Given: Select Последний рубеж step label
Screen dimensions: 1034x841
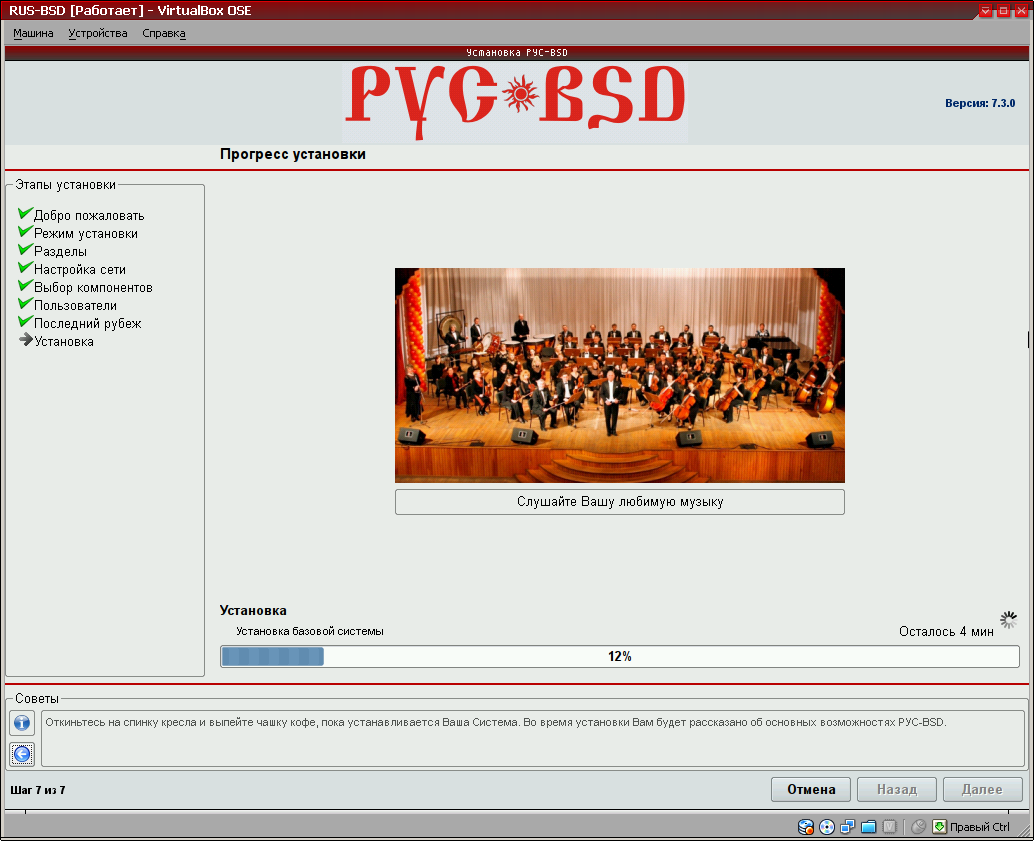Looking at the screenshot, I should click(88, 324).
